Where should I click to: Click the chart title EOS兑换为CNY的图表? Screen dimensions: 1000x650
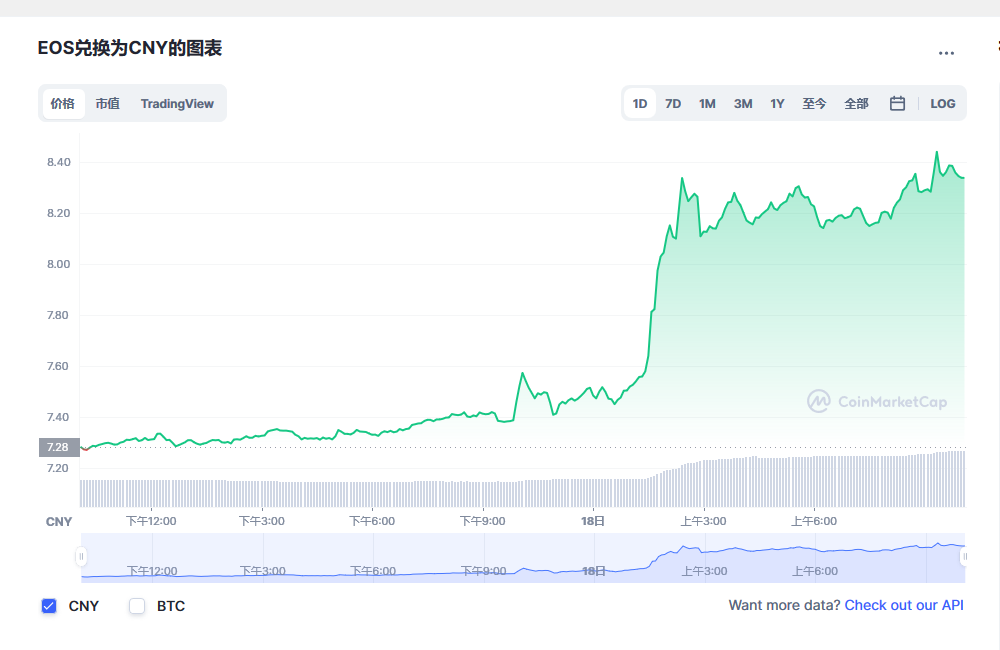129,48
